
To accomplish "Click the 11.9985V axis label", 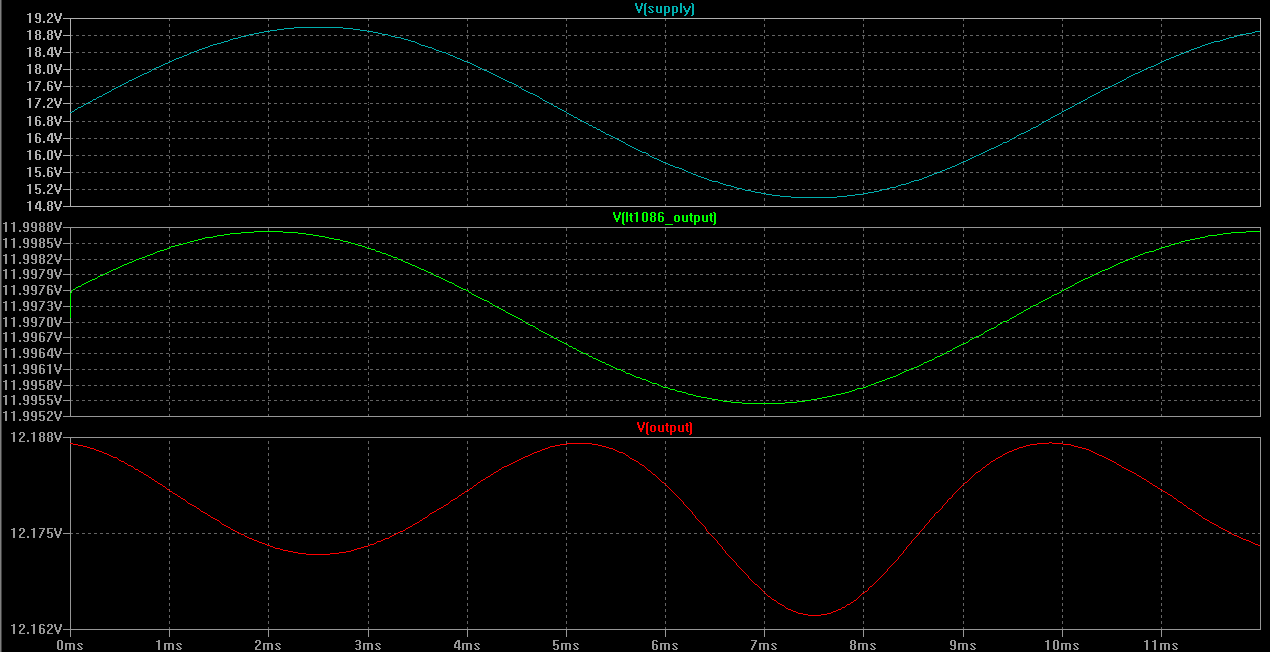I will click(x=35, y=243).
